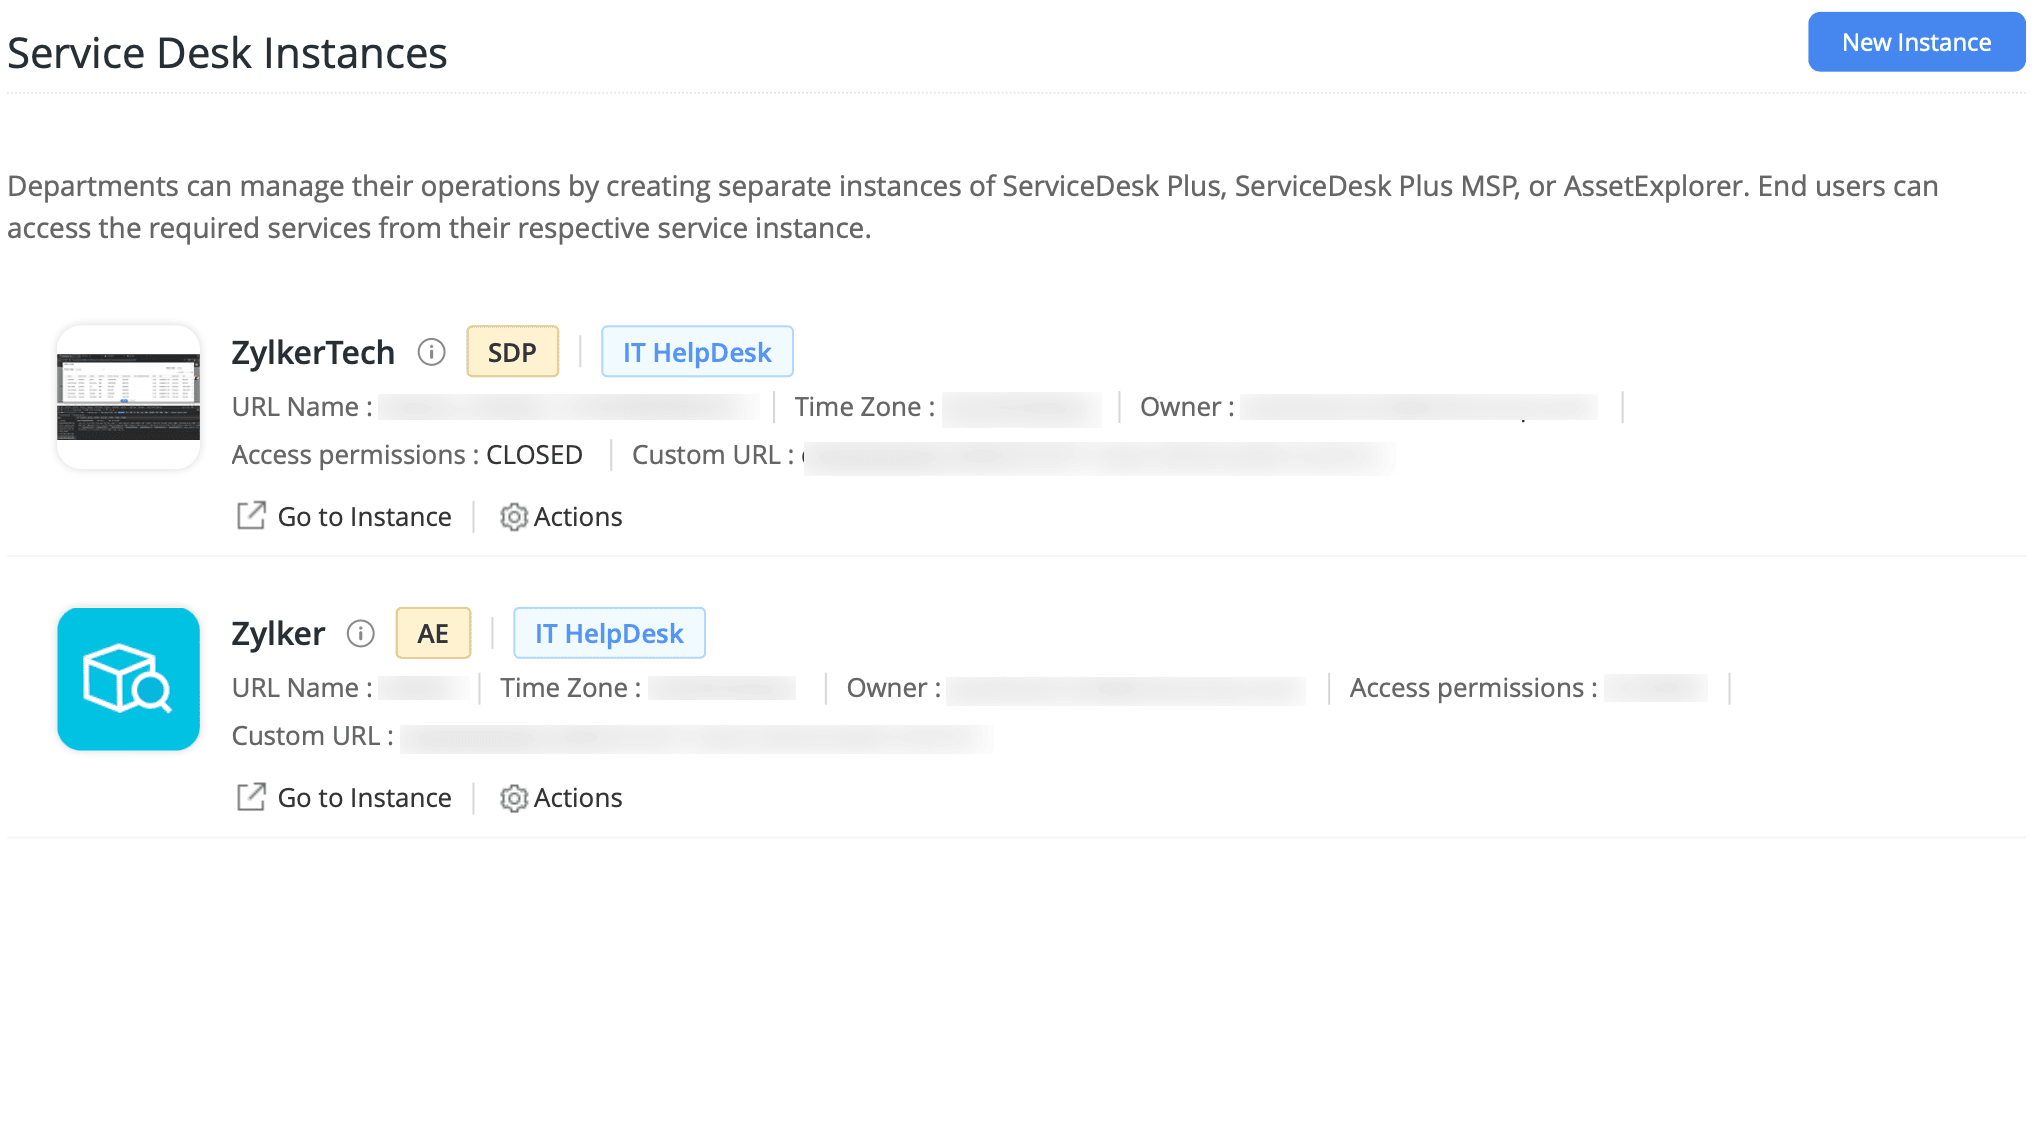Click the Zylker info icon
The height and width of the screenshot is (1138, 2042).
(x=360, y=633)
